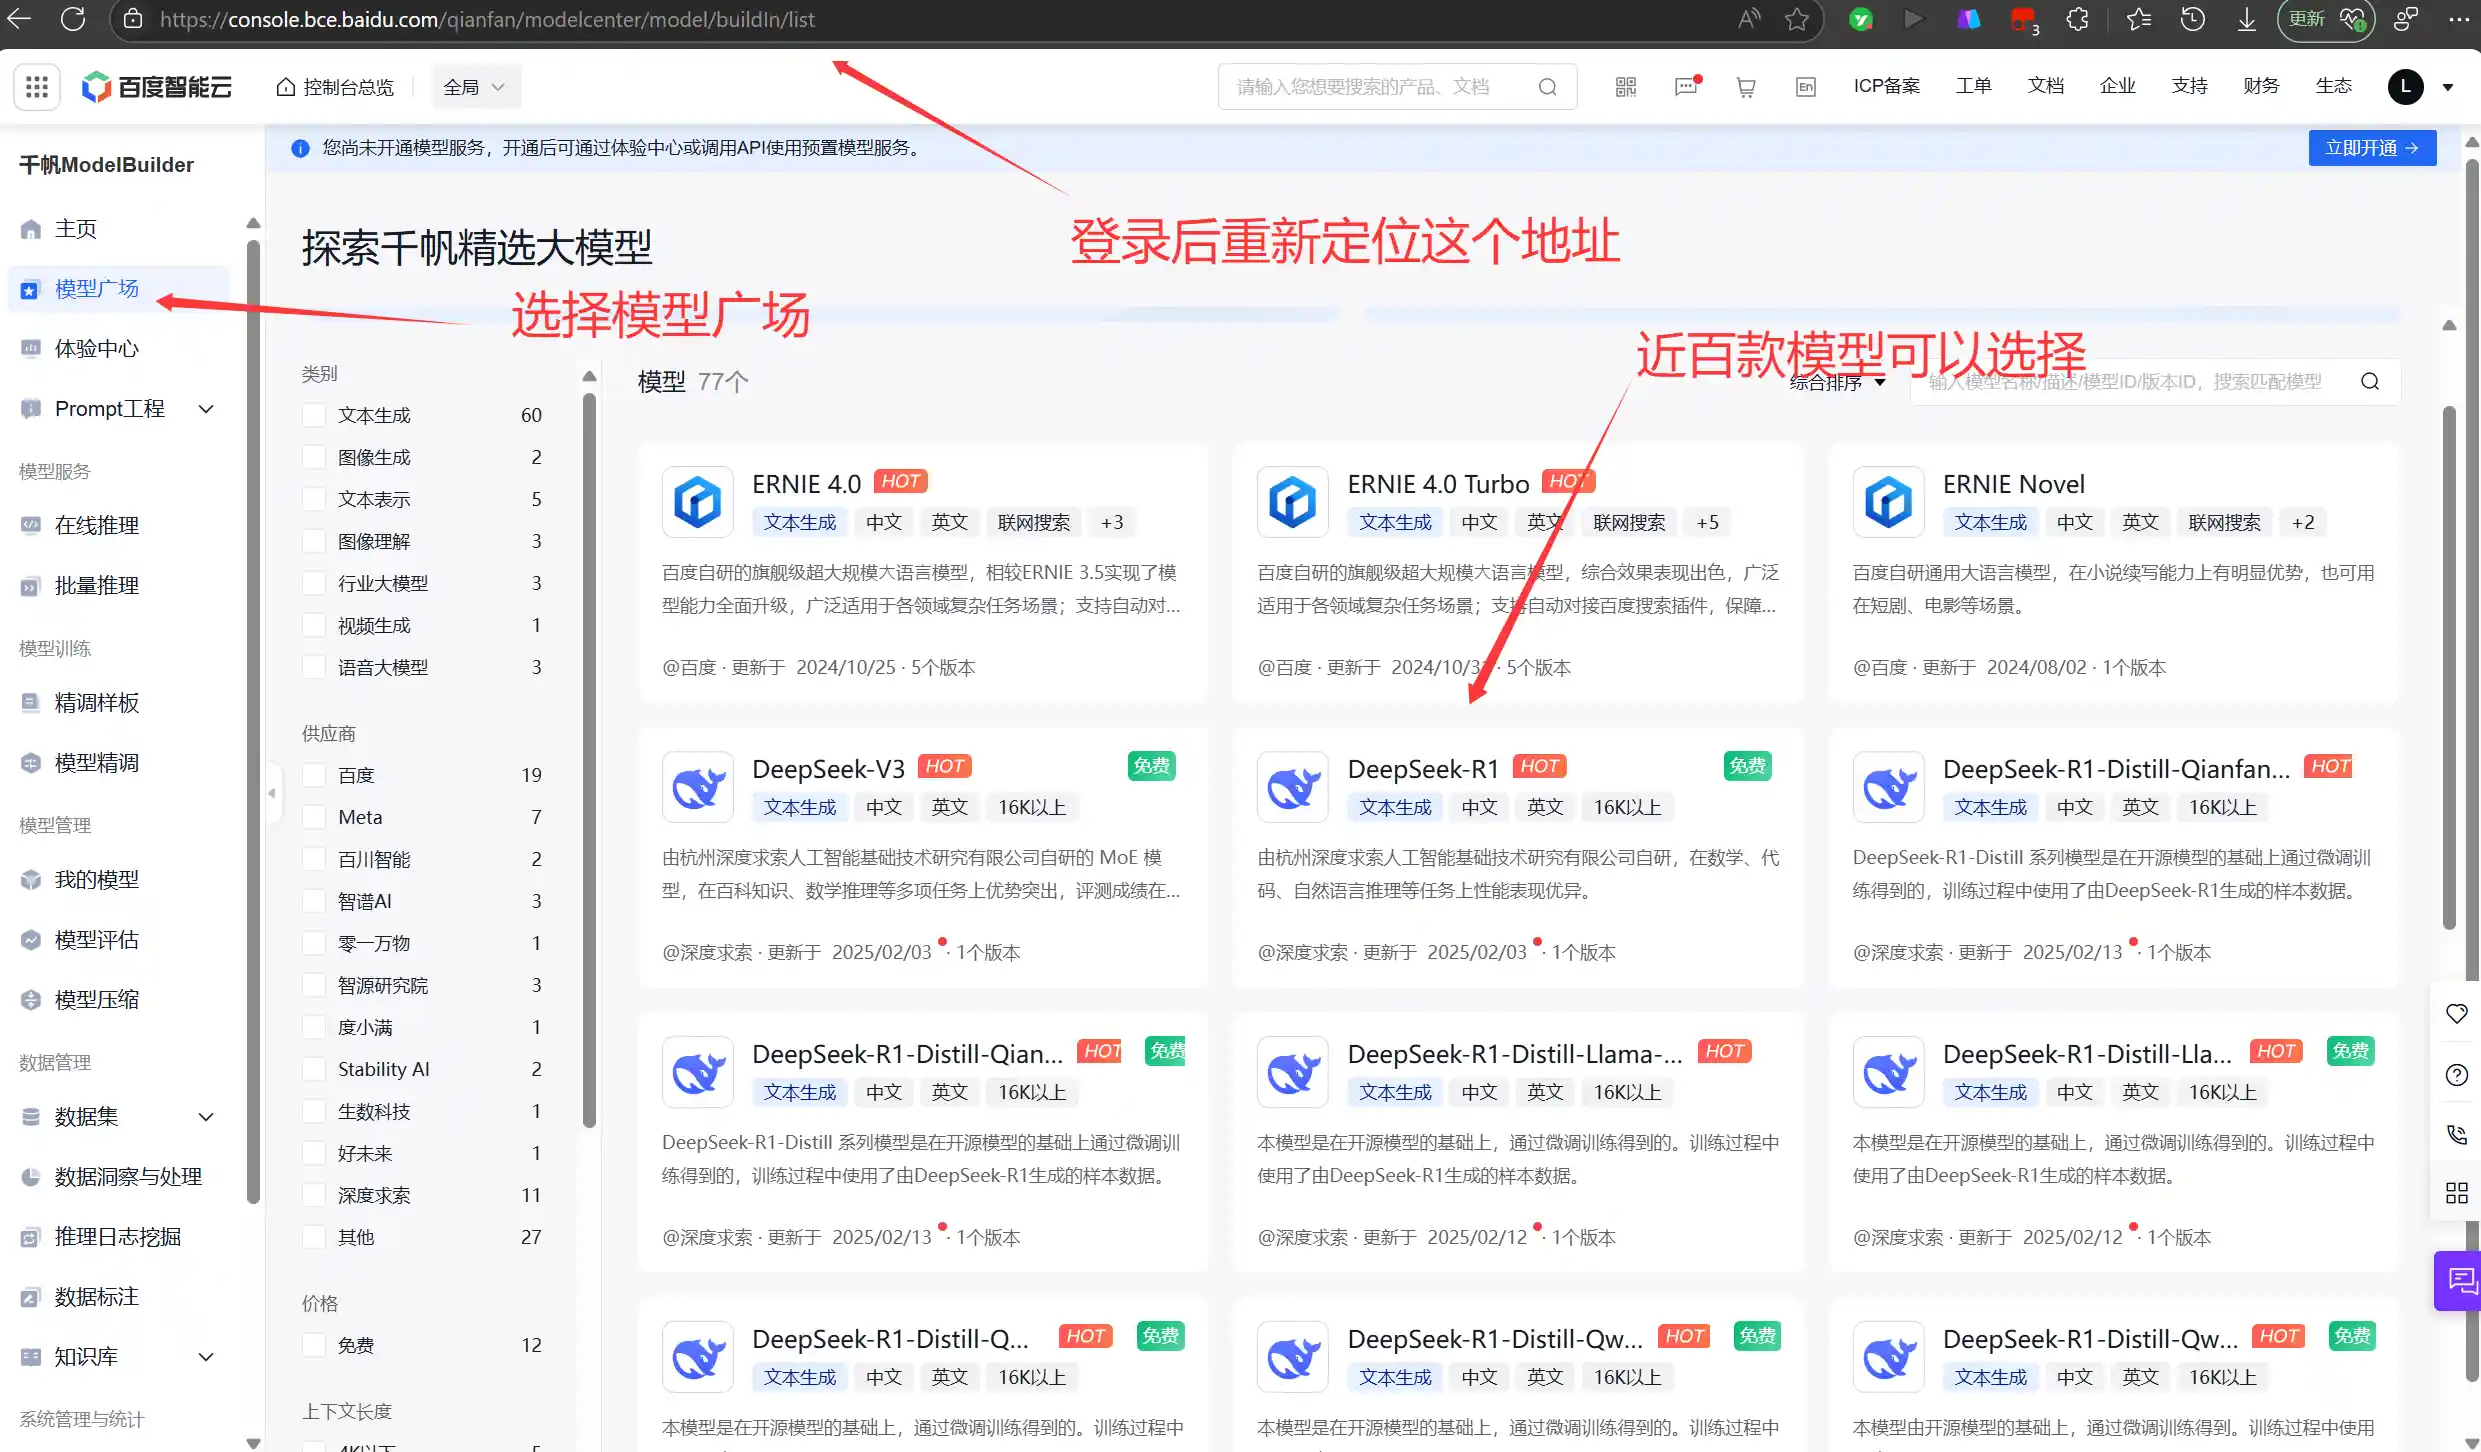Click the shopping cart icon in the header

point(1746,87)
